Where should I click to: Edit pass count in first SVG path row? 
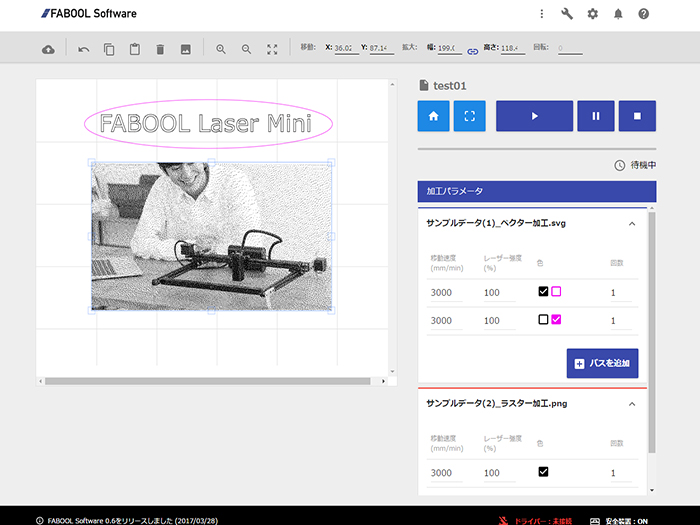click(x=621, y=293)
